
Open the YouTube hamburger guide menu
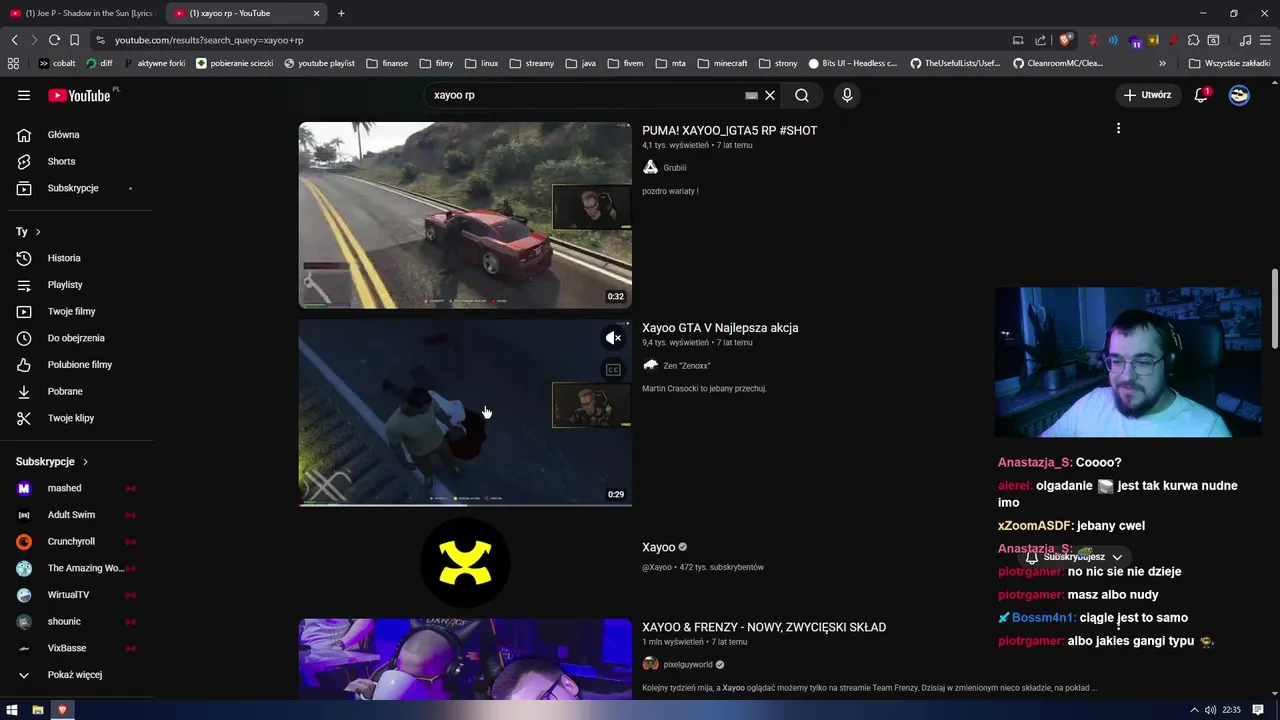pos(24,95)
